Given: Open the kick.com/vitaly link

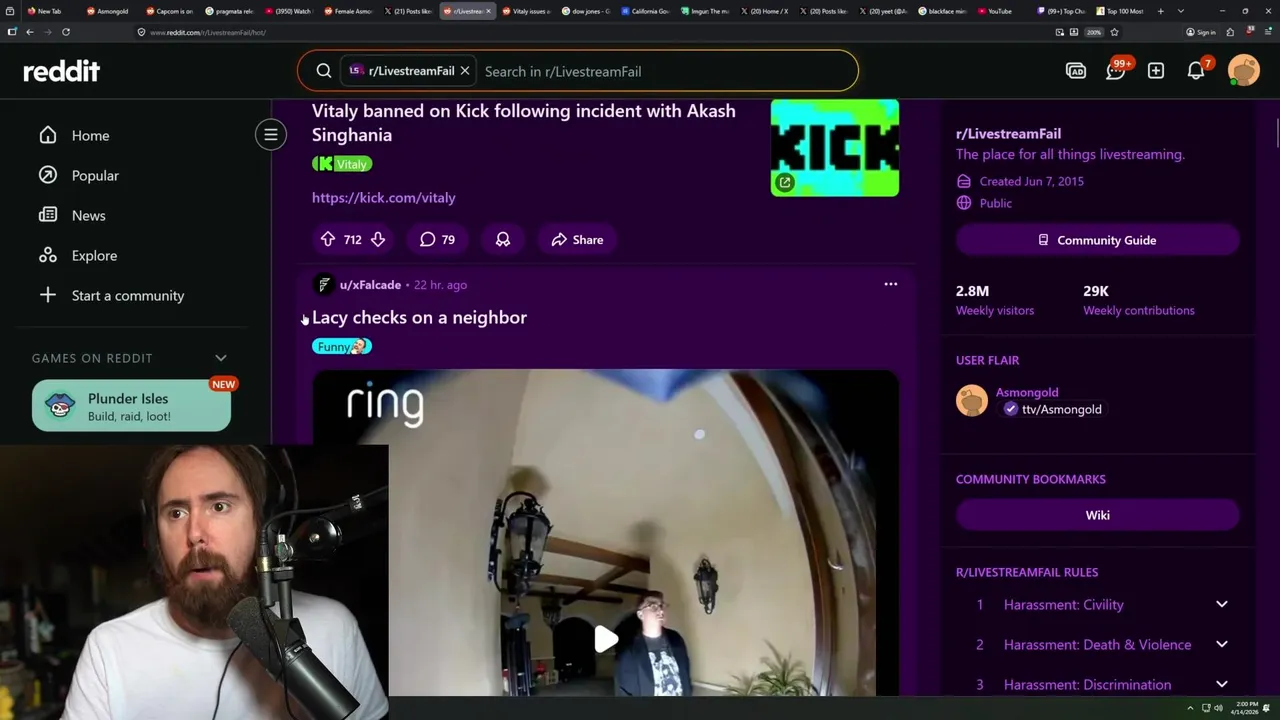Looking at the screenshot, I should click(383, 198).
